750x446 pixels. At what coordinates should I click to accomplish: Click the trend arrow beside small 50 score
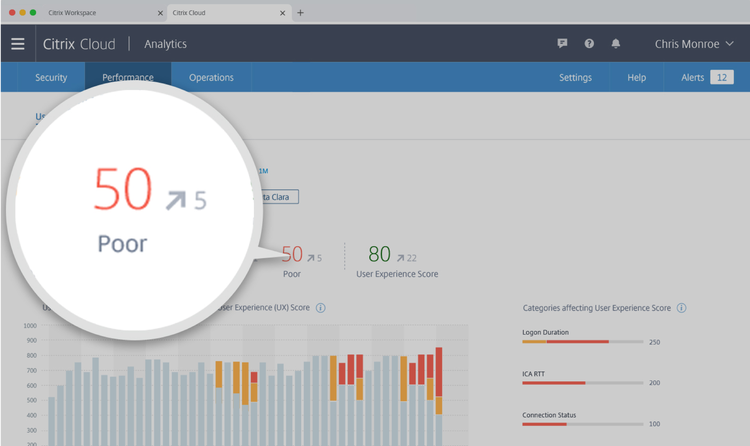(311, 258)
